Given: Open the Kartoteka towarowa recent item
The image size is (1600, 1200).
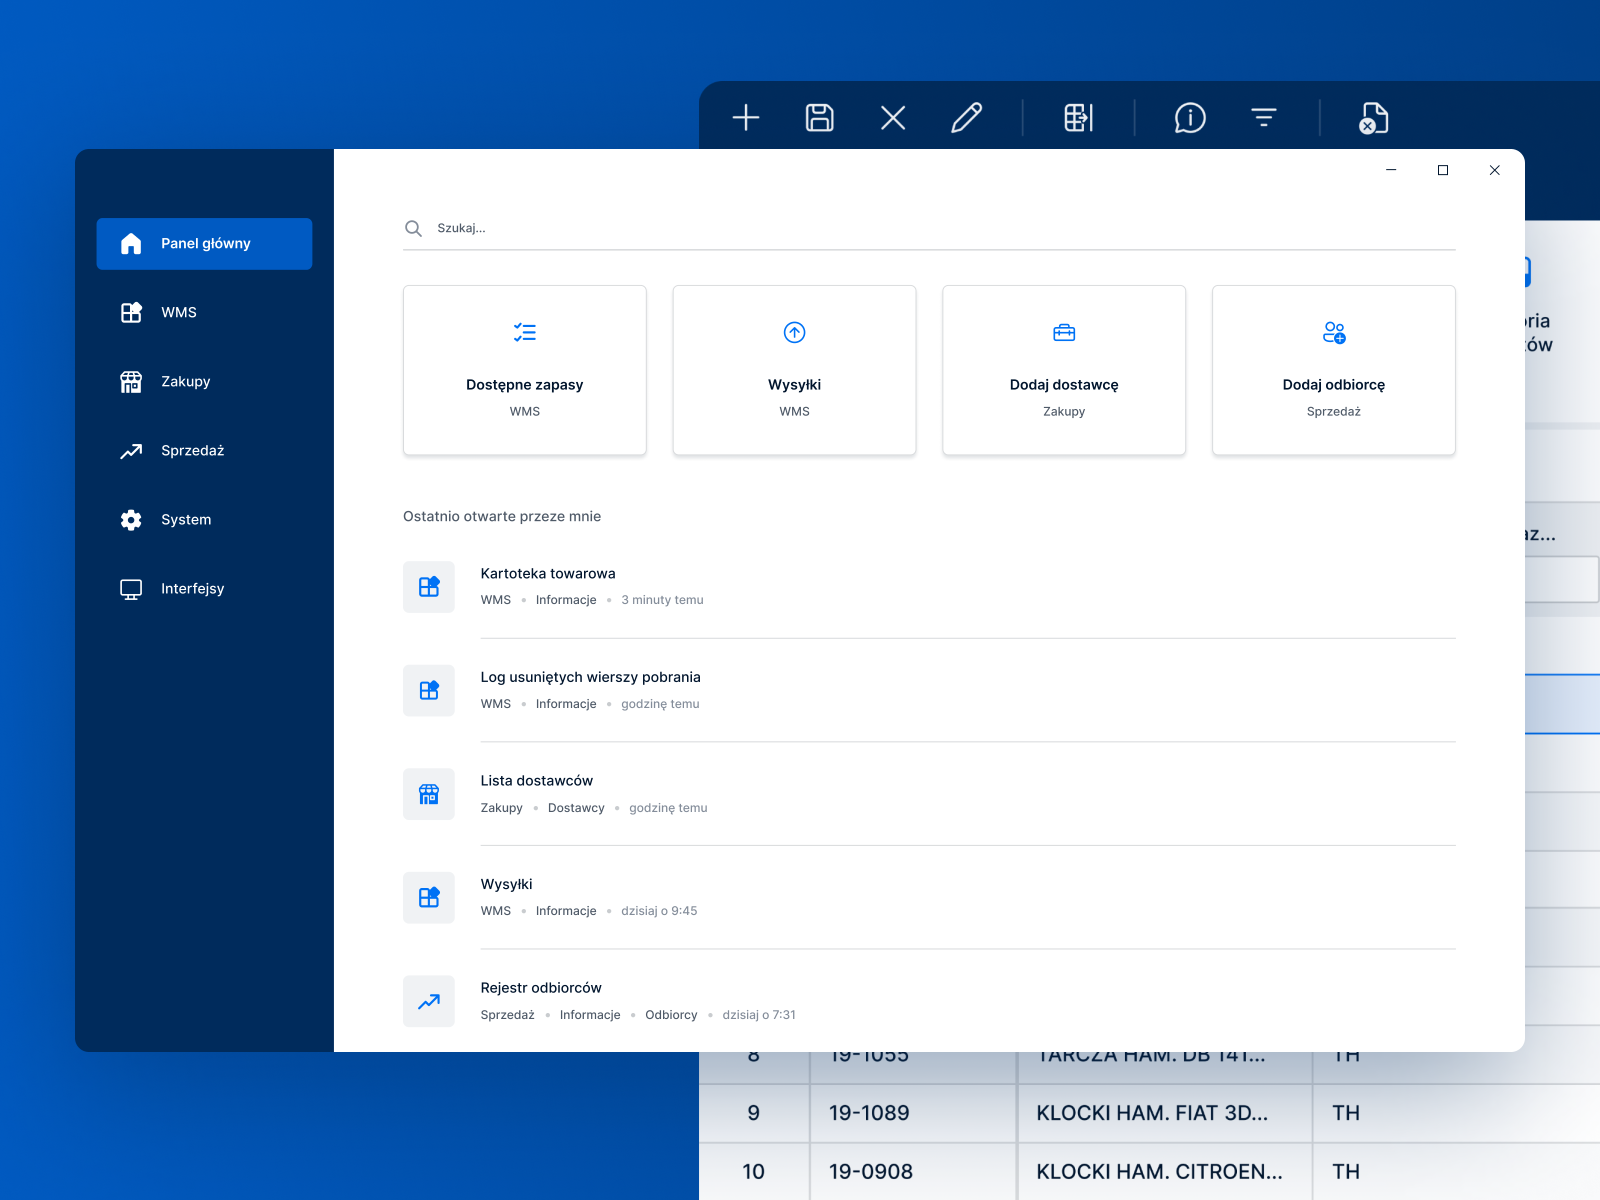Looking at the screenshot, I should coord(548,573).
